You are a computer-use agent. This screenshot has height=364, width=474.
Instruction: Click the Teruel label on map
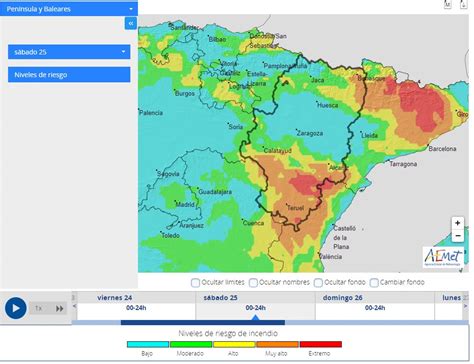point(295,208)
